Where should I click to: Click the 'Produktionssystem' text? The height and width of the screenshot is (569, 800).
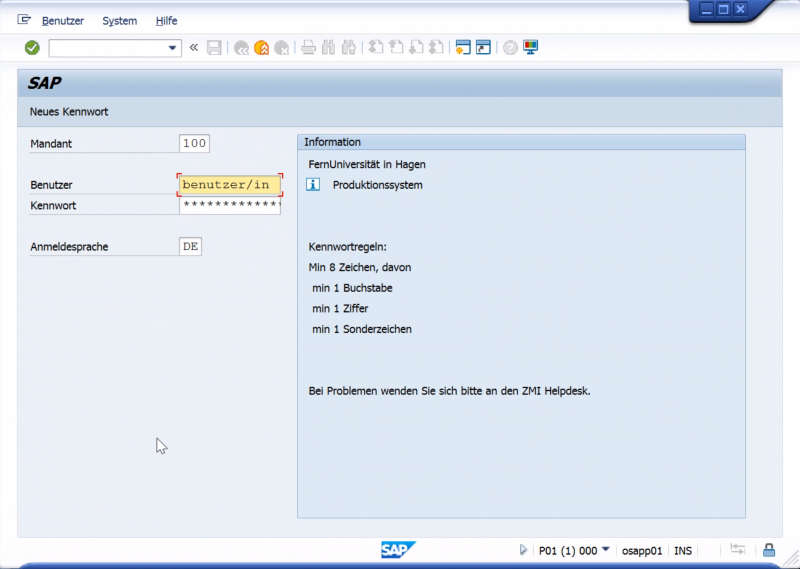378,185
